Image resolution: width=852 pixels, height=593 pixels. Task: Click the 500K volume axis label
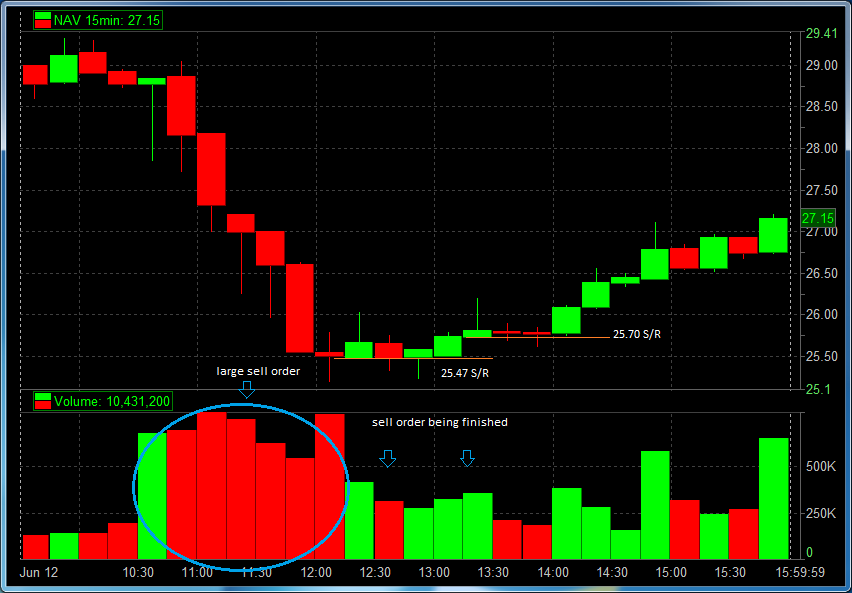click(x=820, y=467)
